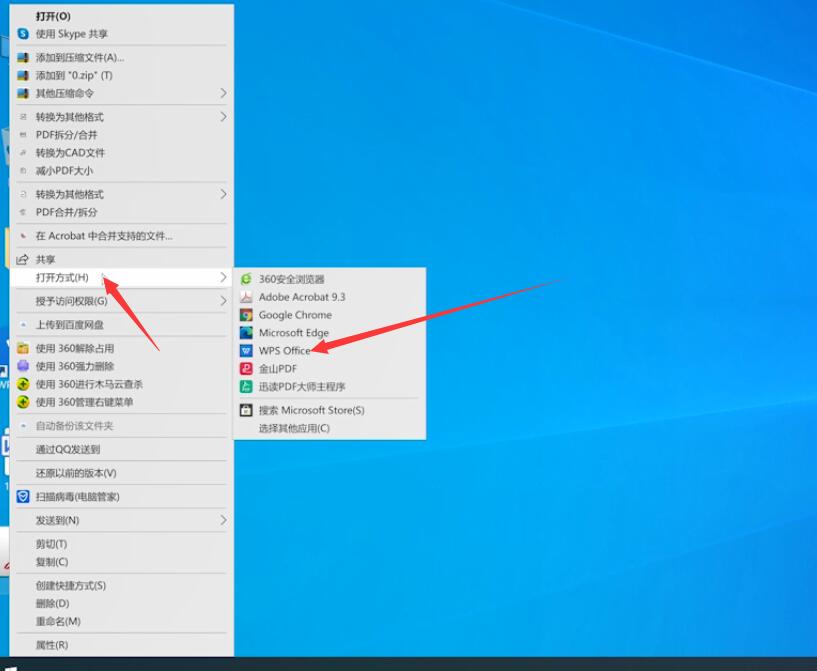Open 属性(R) properties entry
This screenshot has width=817, height=671.
(121, 645)
